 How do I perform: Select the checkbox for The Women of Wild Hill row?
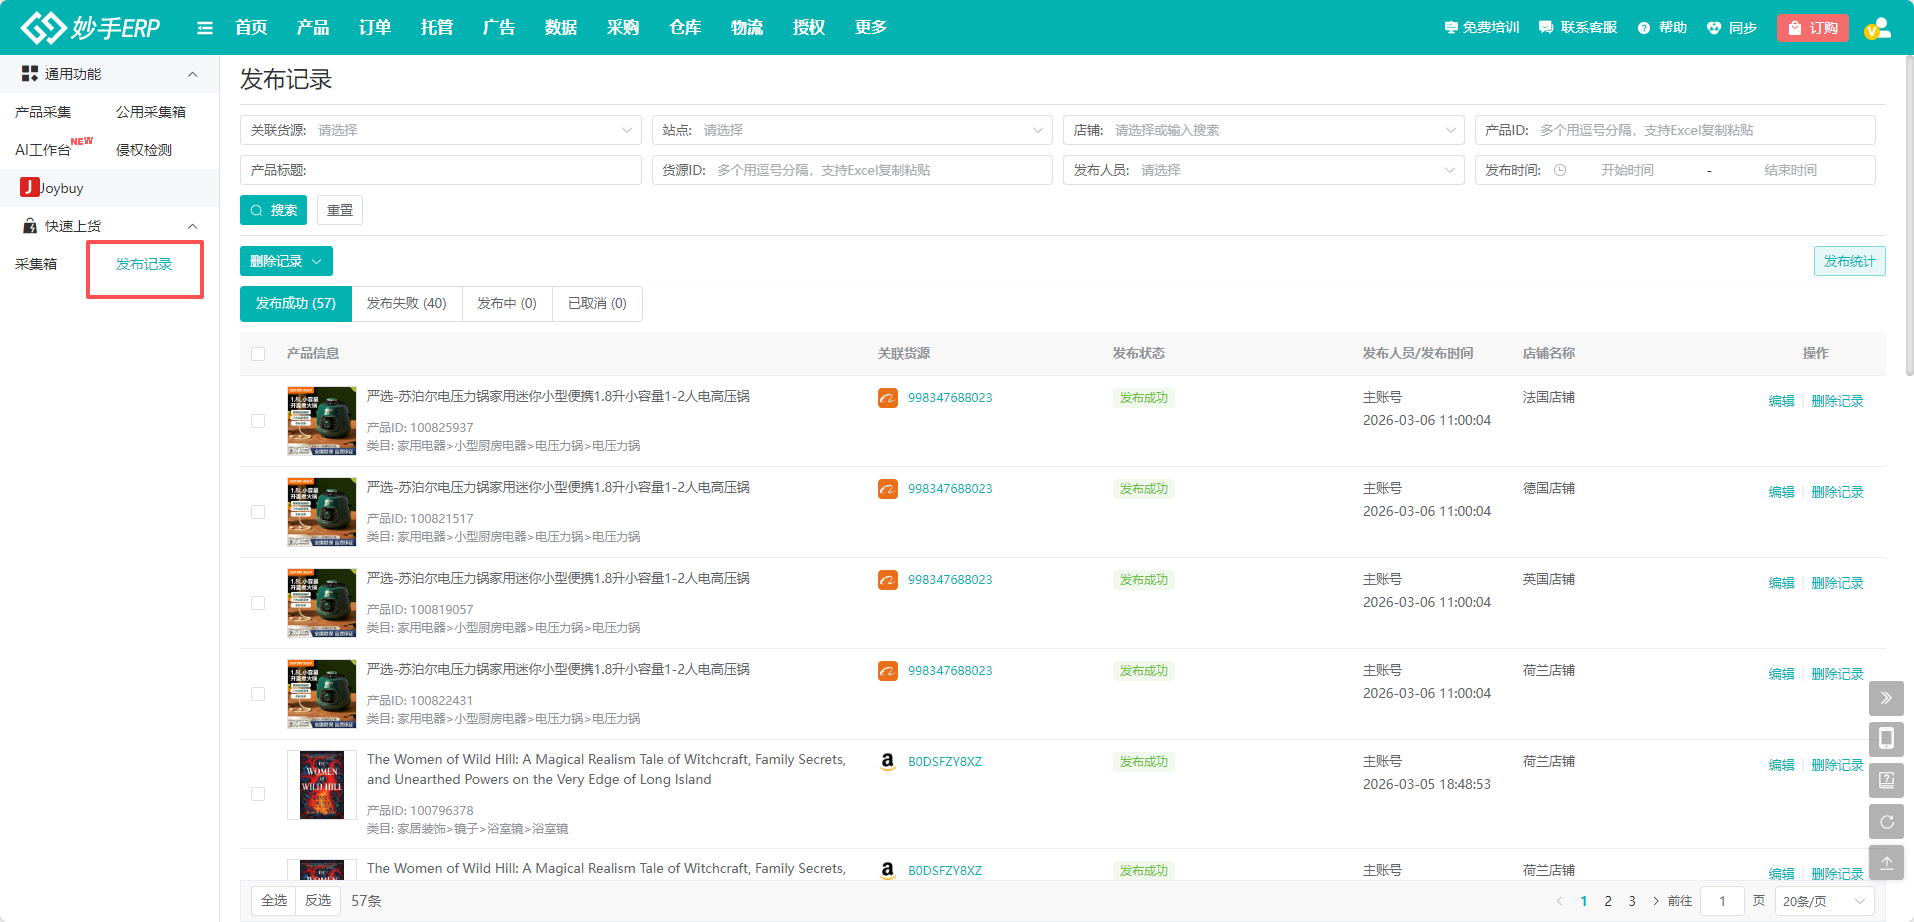[258, 794]
